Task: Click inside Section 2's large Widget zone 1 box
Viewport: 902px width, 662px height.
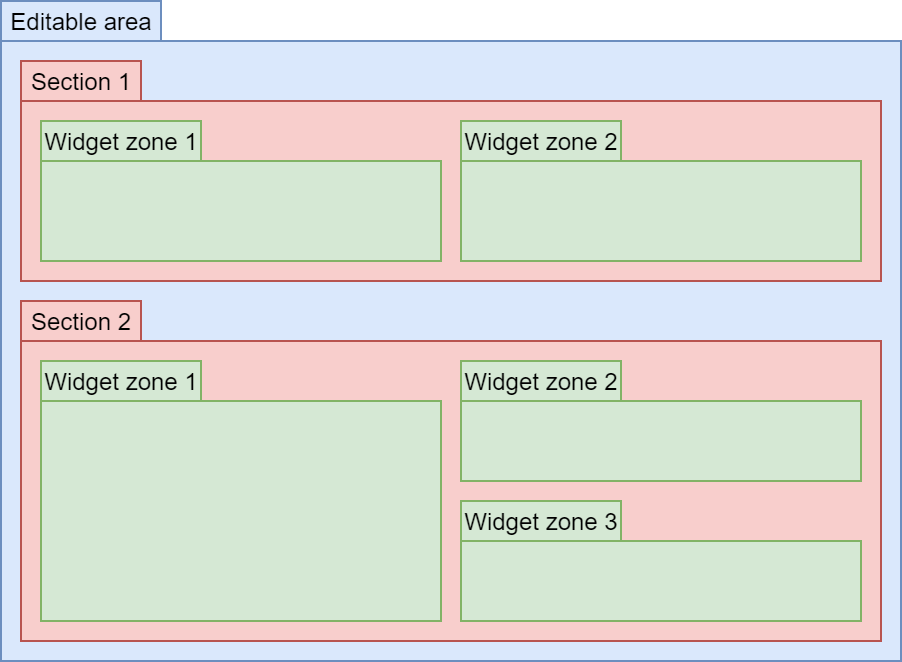Action: pyautogui.click(x=241, y=511)
